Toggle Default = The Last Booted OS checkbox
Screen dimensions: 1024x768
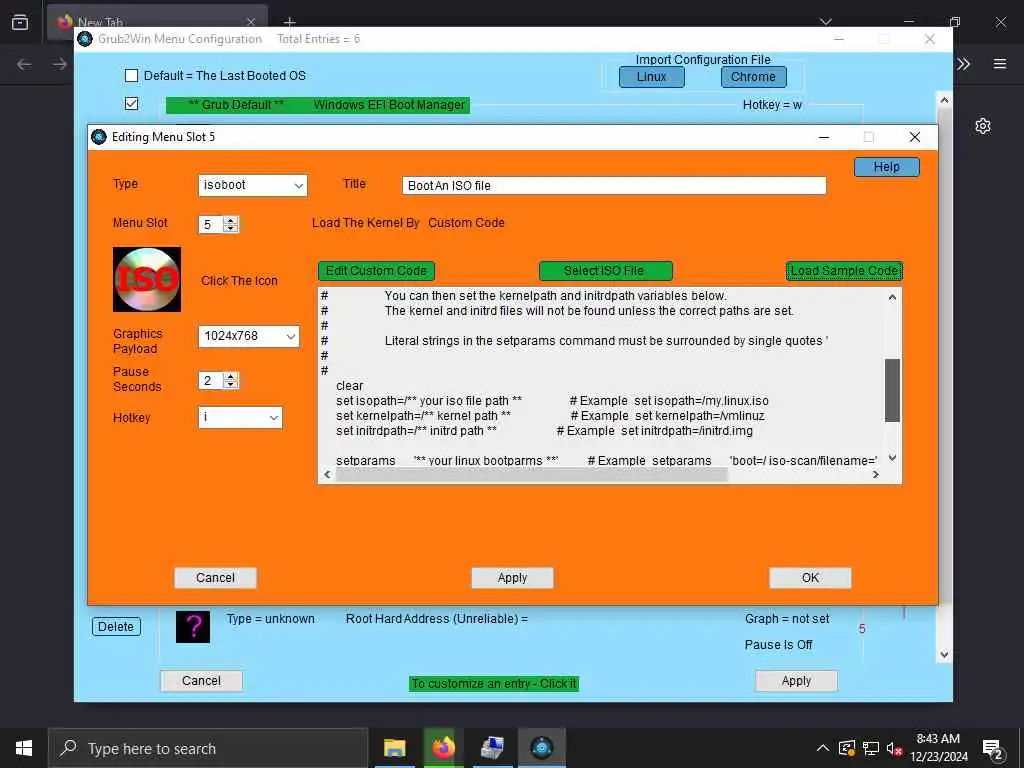pos(131,76)
